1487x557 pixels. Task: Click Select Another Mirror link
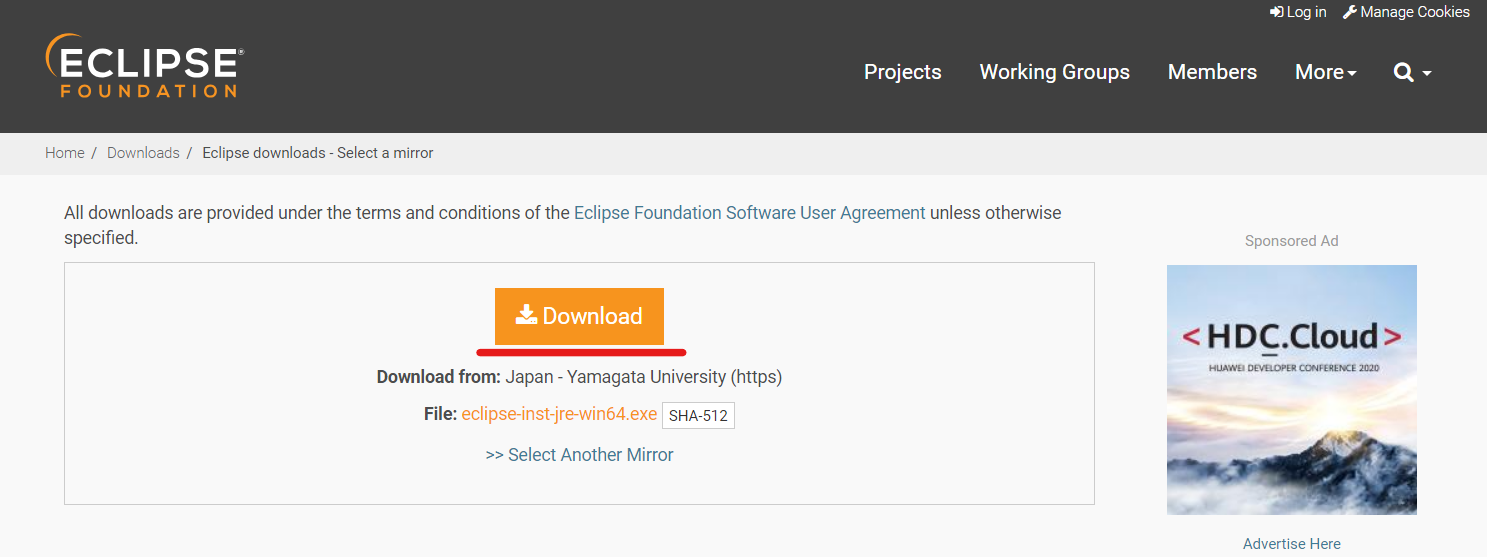579,455
